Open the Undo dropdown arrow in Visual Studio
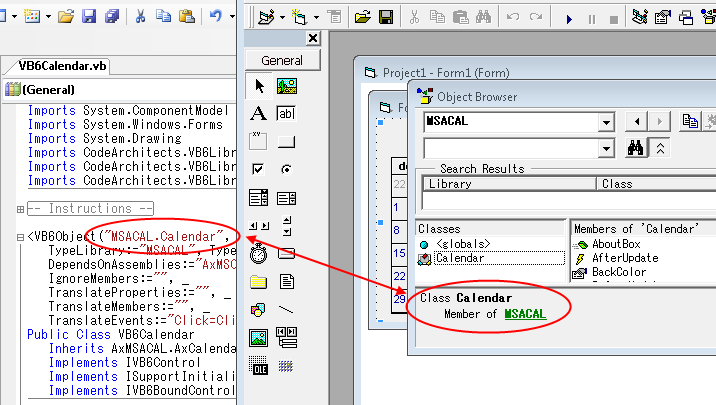This screenshot has width=716, height=405. click(x=232, y=16)
